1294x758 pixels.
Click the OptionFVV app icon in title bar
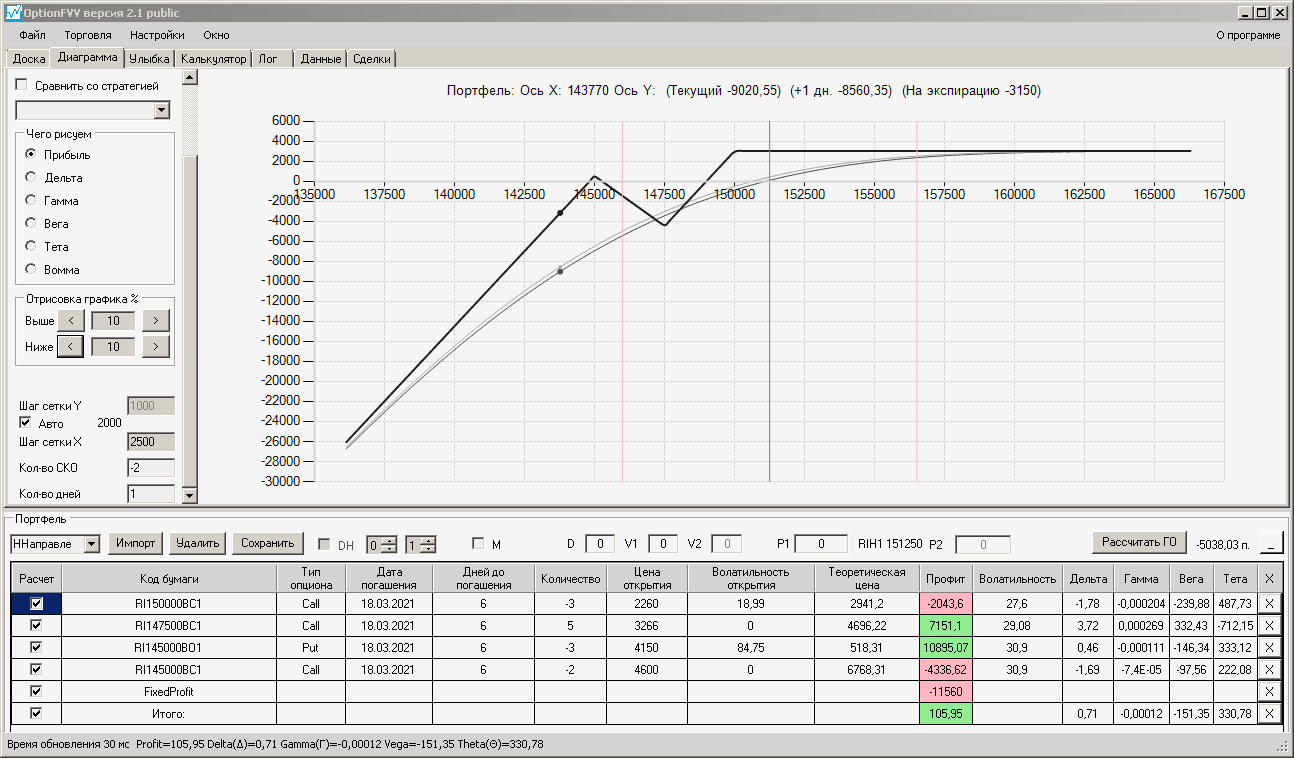click(x=13, y=12)
